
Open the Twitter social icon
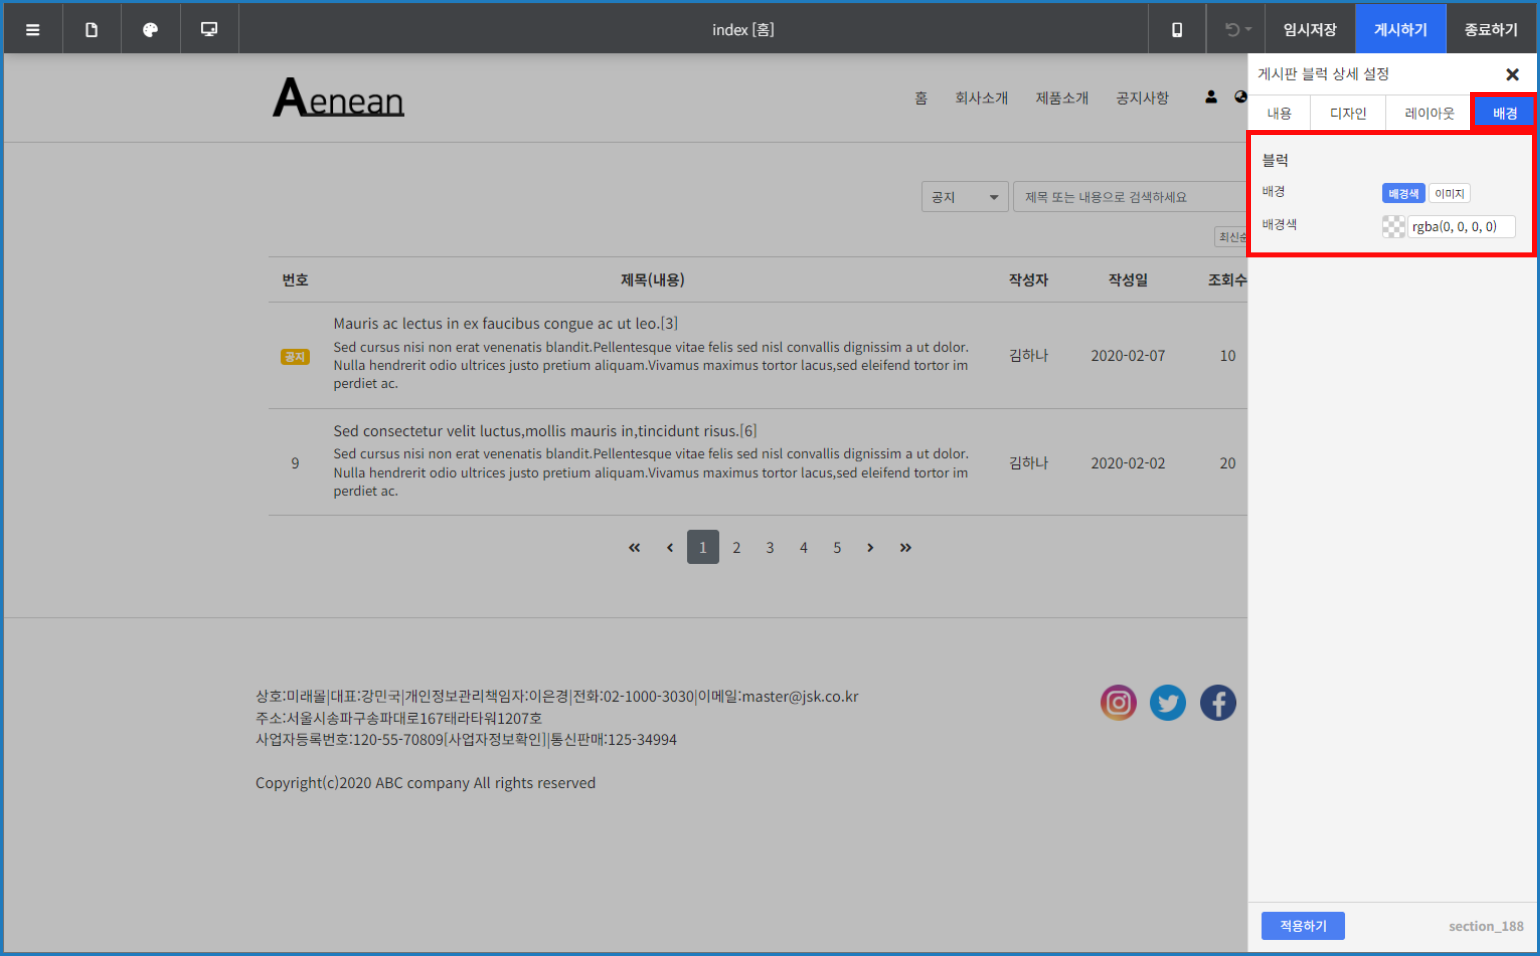click(1167, 703)
